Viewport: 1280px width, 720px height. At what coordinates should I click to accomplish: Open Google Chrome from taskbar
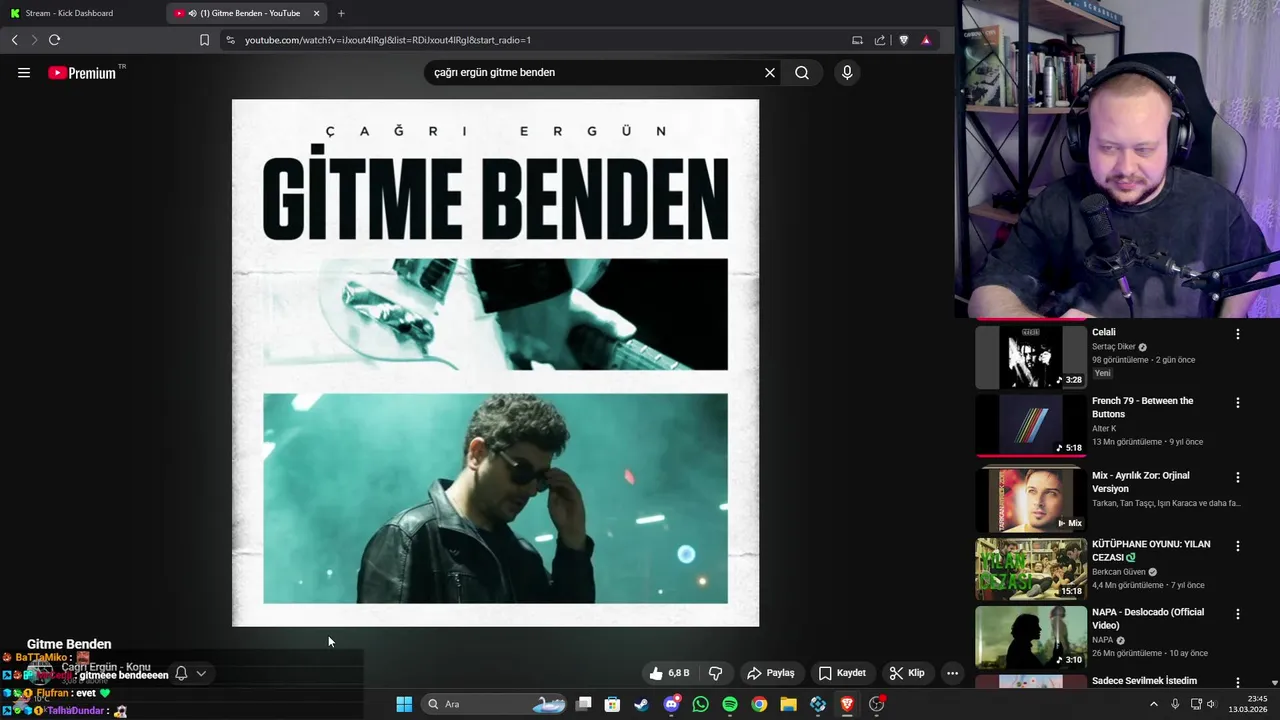(759, 704)
